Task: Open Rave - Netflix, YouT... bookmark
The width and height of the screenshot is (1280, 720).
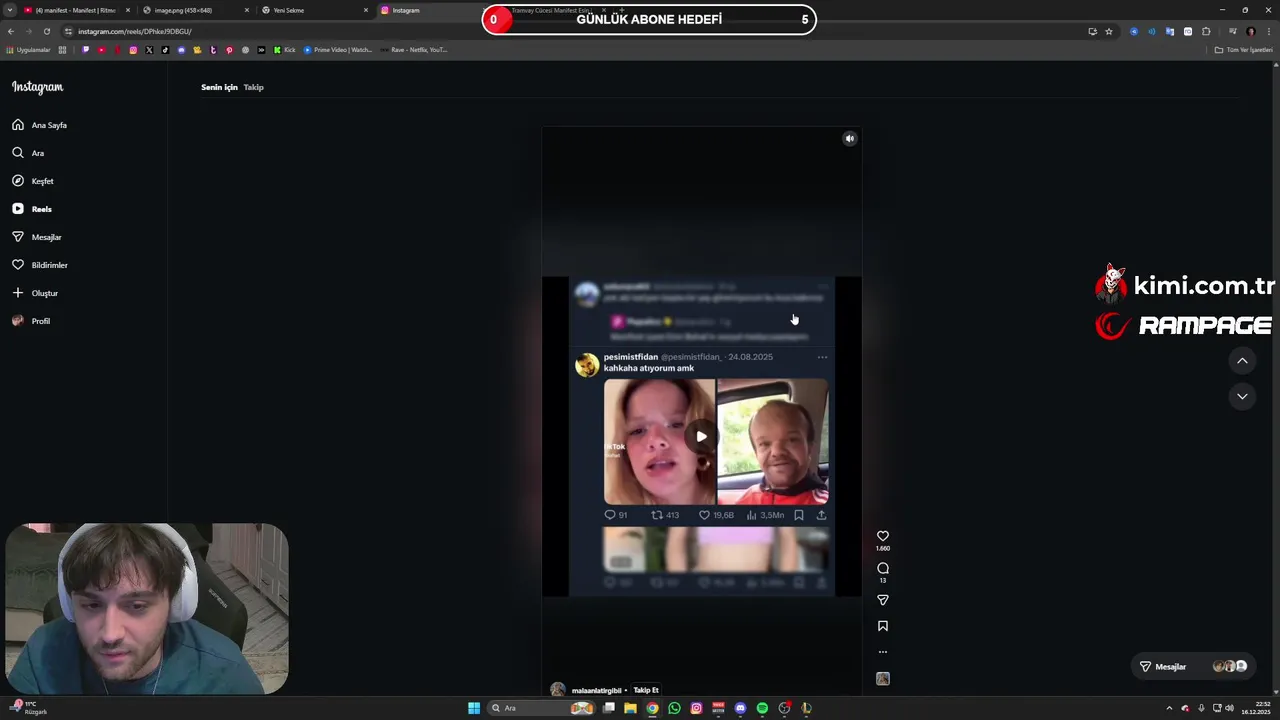Action: (413, 50)
